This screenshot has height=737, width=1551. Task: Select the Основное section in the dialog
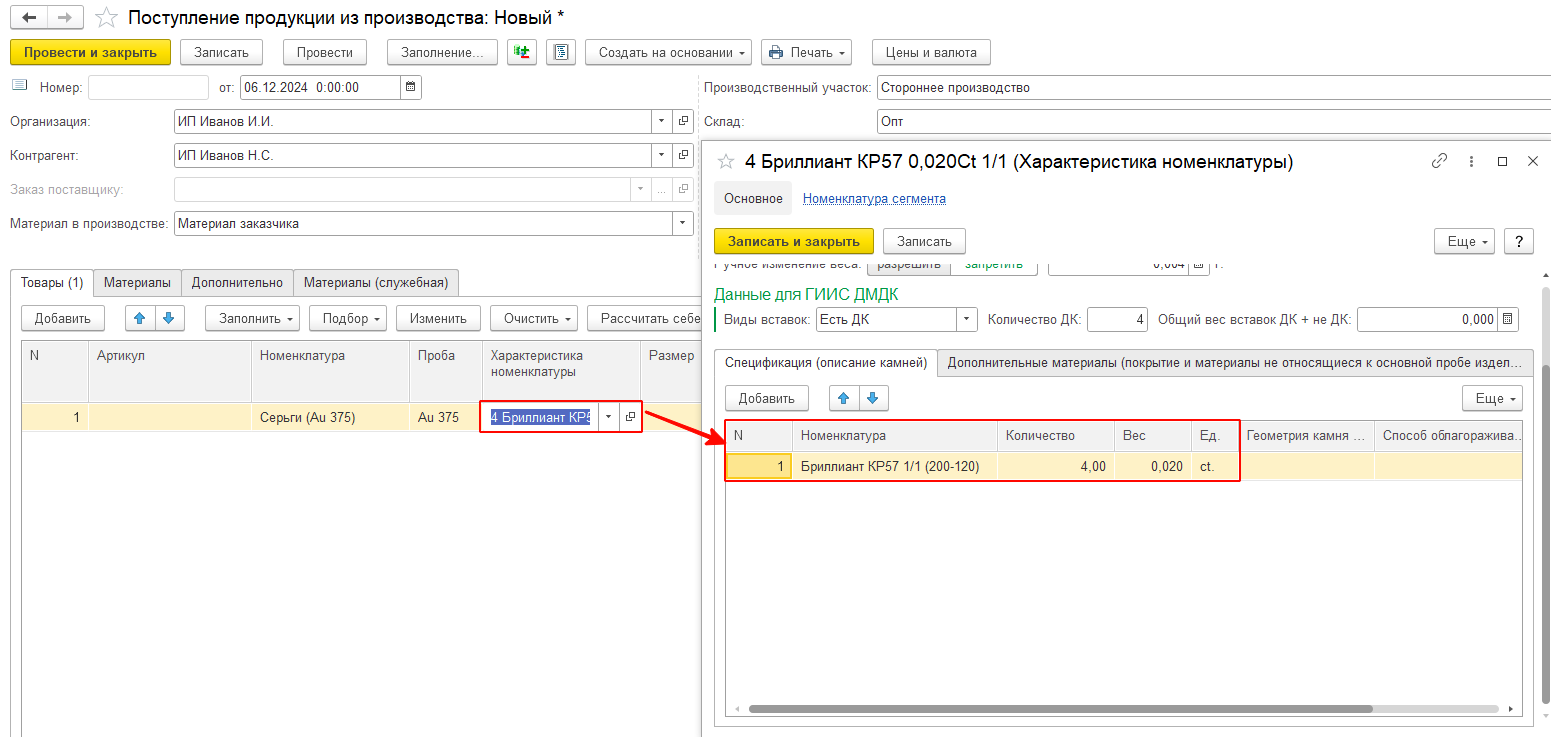click(753, 198)
